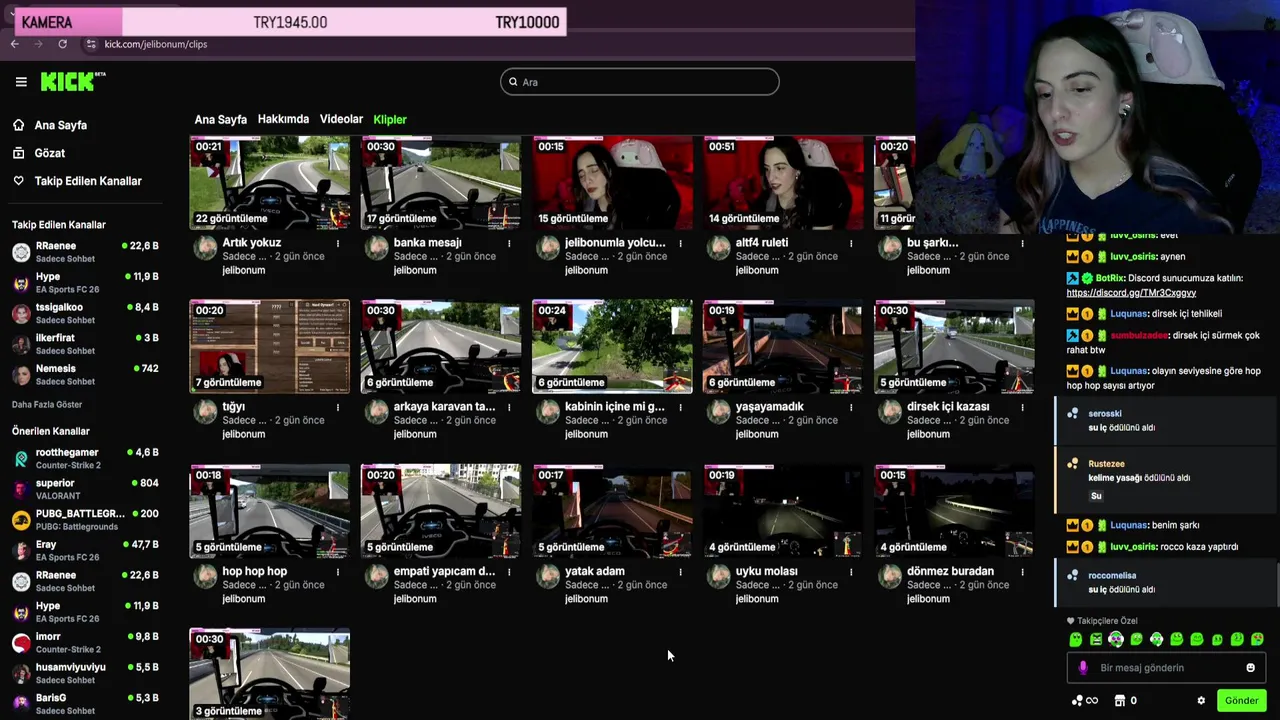The height and width of the screenshot is (720, 1280).
Task: Switch to the Hakkımda tab
Action: [x=283, y=119]
